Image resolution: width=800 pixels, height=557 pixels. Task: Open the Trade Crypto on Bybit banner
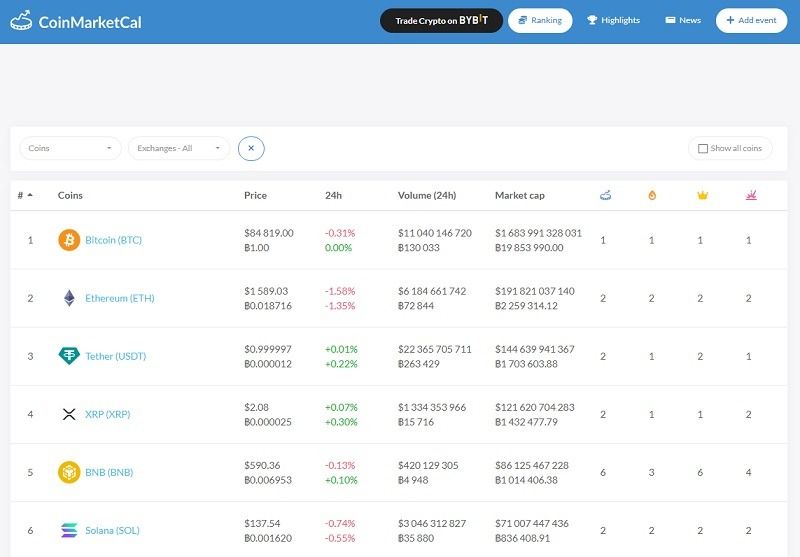(x=441, y=20)
